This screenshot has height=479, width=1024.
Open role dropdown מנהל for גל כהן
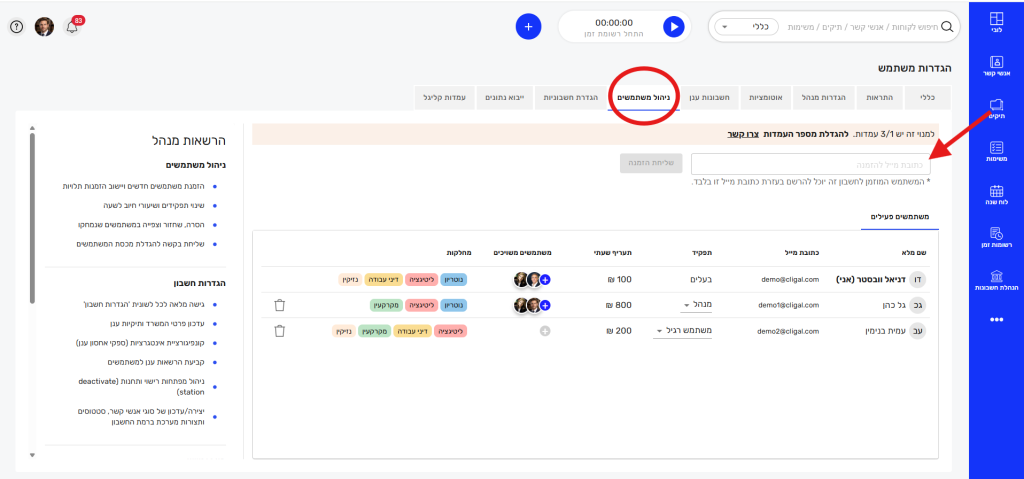[696, 305]
